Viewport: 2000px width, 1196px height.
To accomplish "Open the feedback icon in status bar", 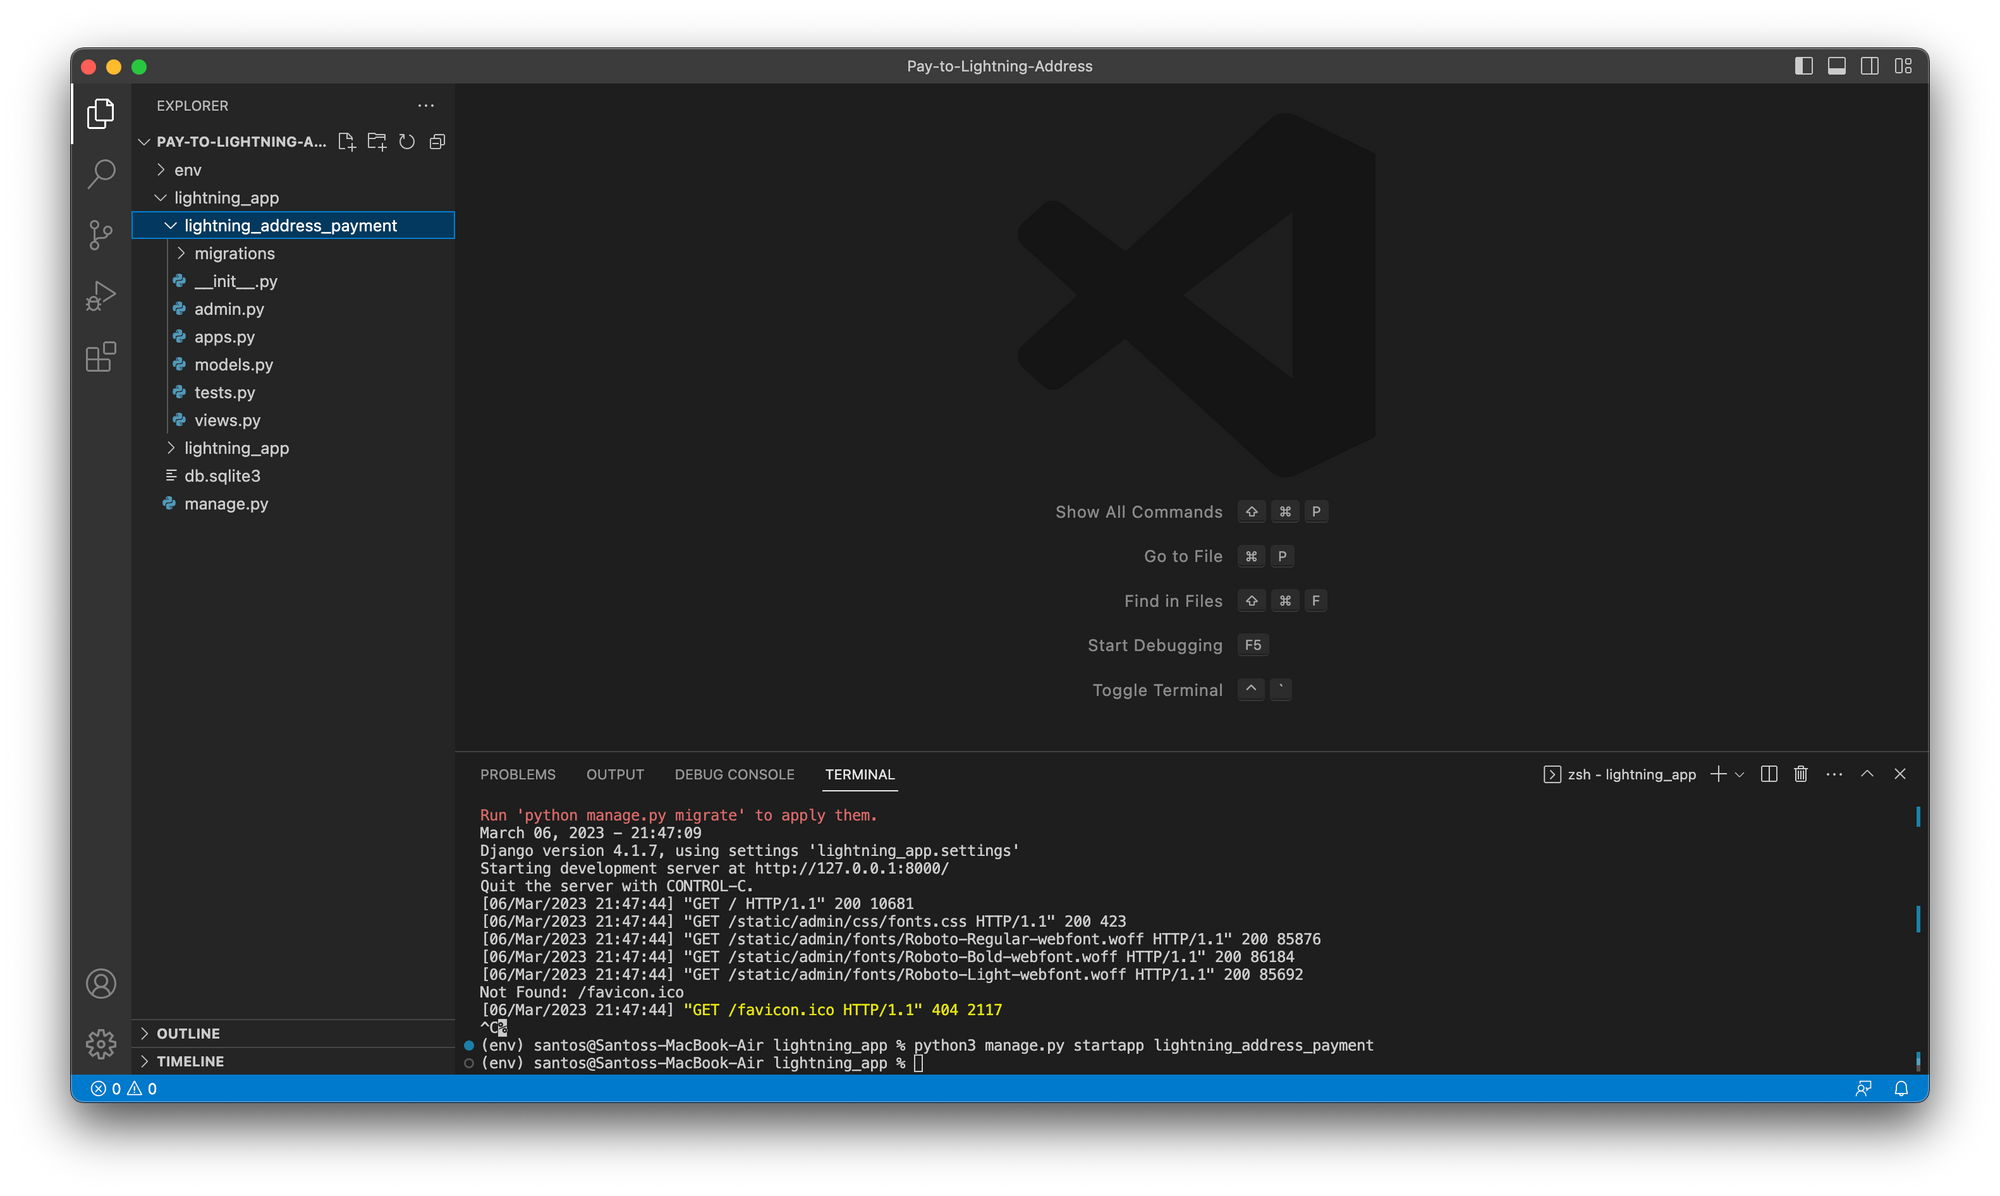I will click(1864, 1089).
